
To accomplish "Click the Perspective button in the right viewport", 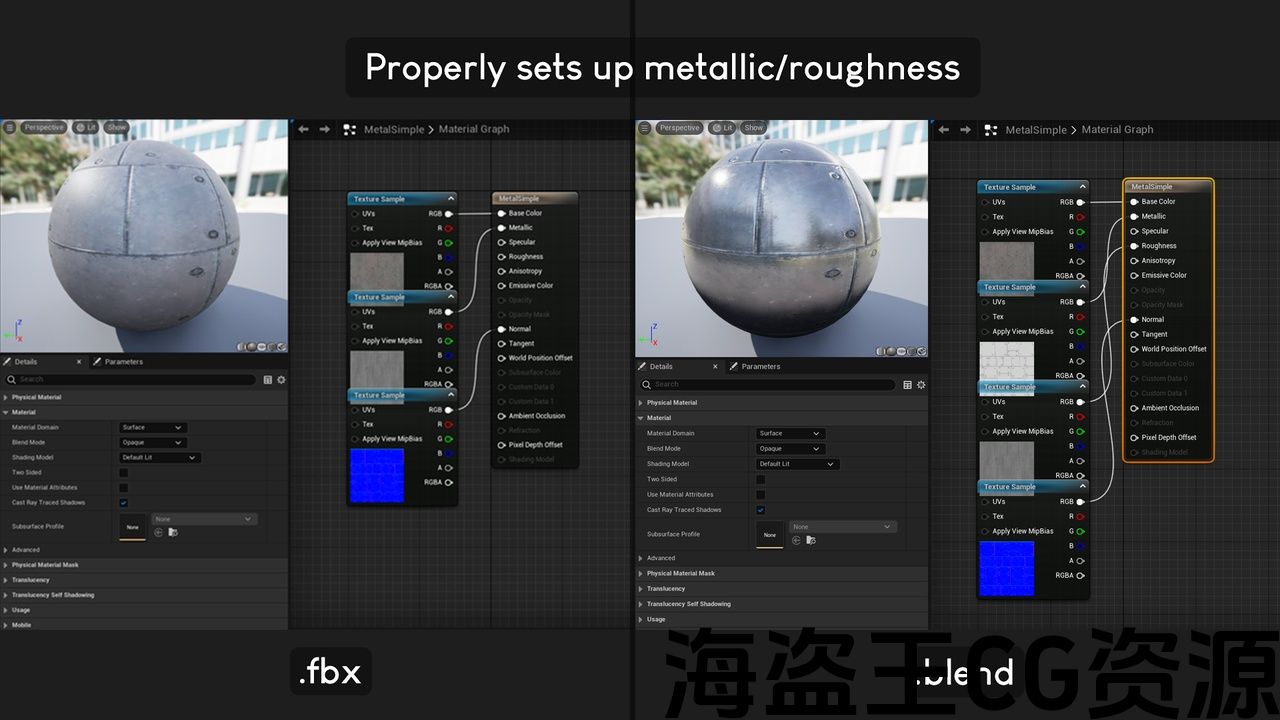I will coord(675,128).
